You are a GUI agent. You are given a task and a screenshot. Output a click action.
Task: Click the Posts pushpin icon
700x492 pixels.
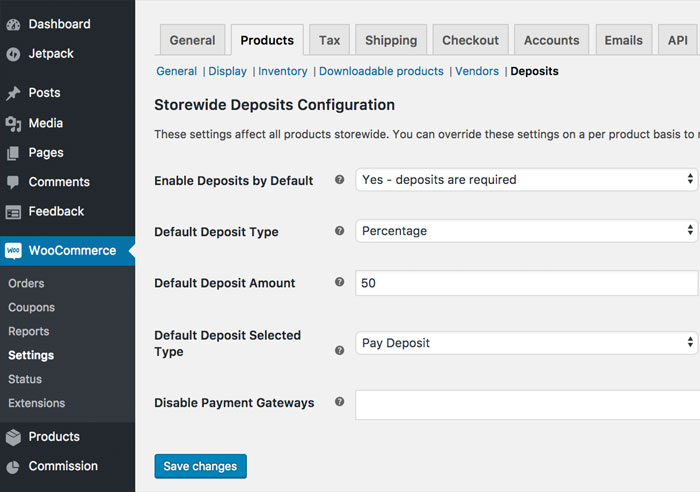click(13, 93)
